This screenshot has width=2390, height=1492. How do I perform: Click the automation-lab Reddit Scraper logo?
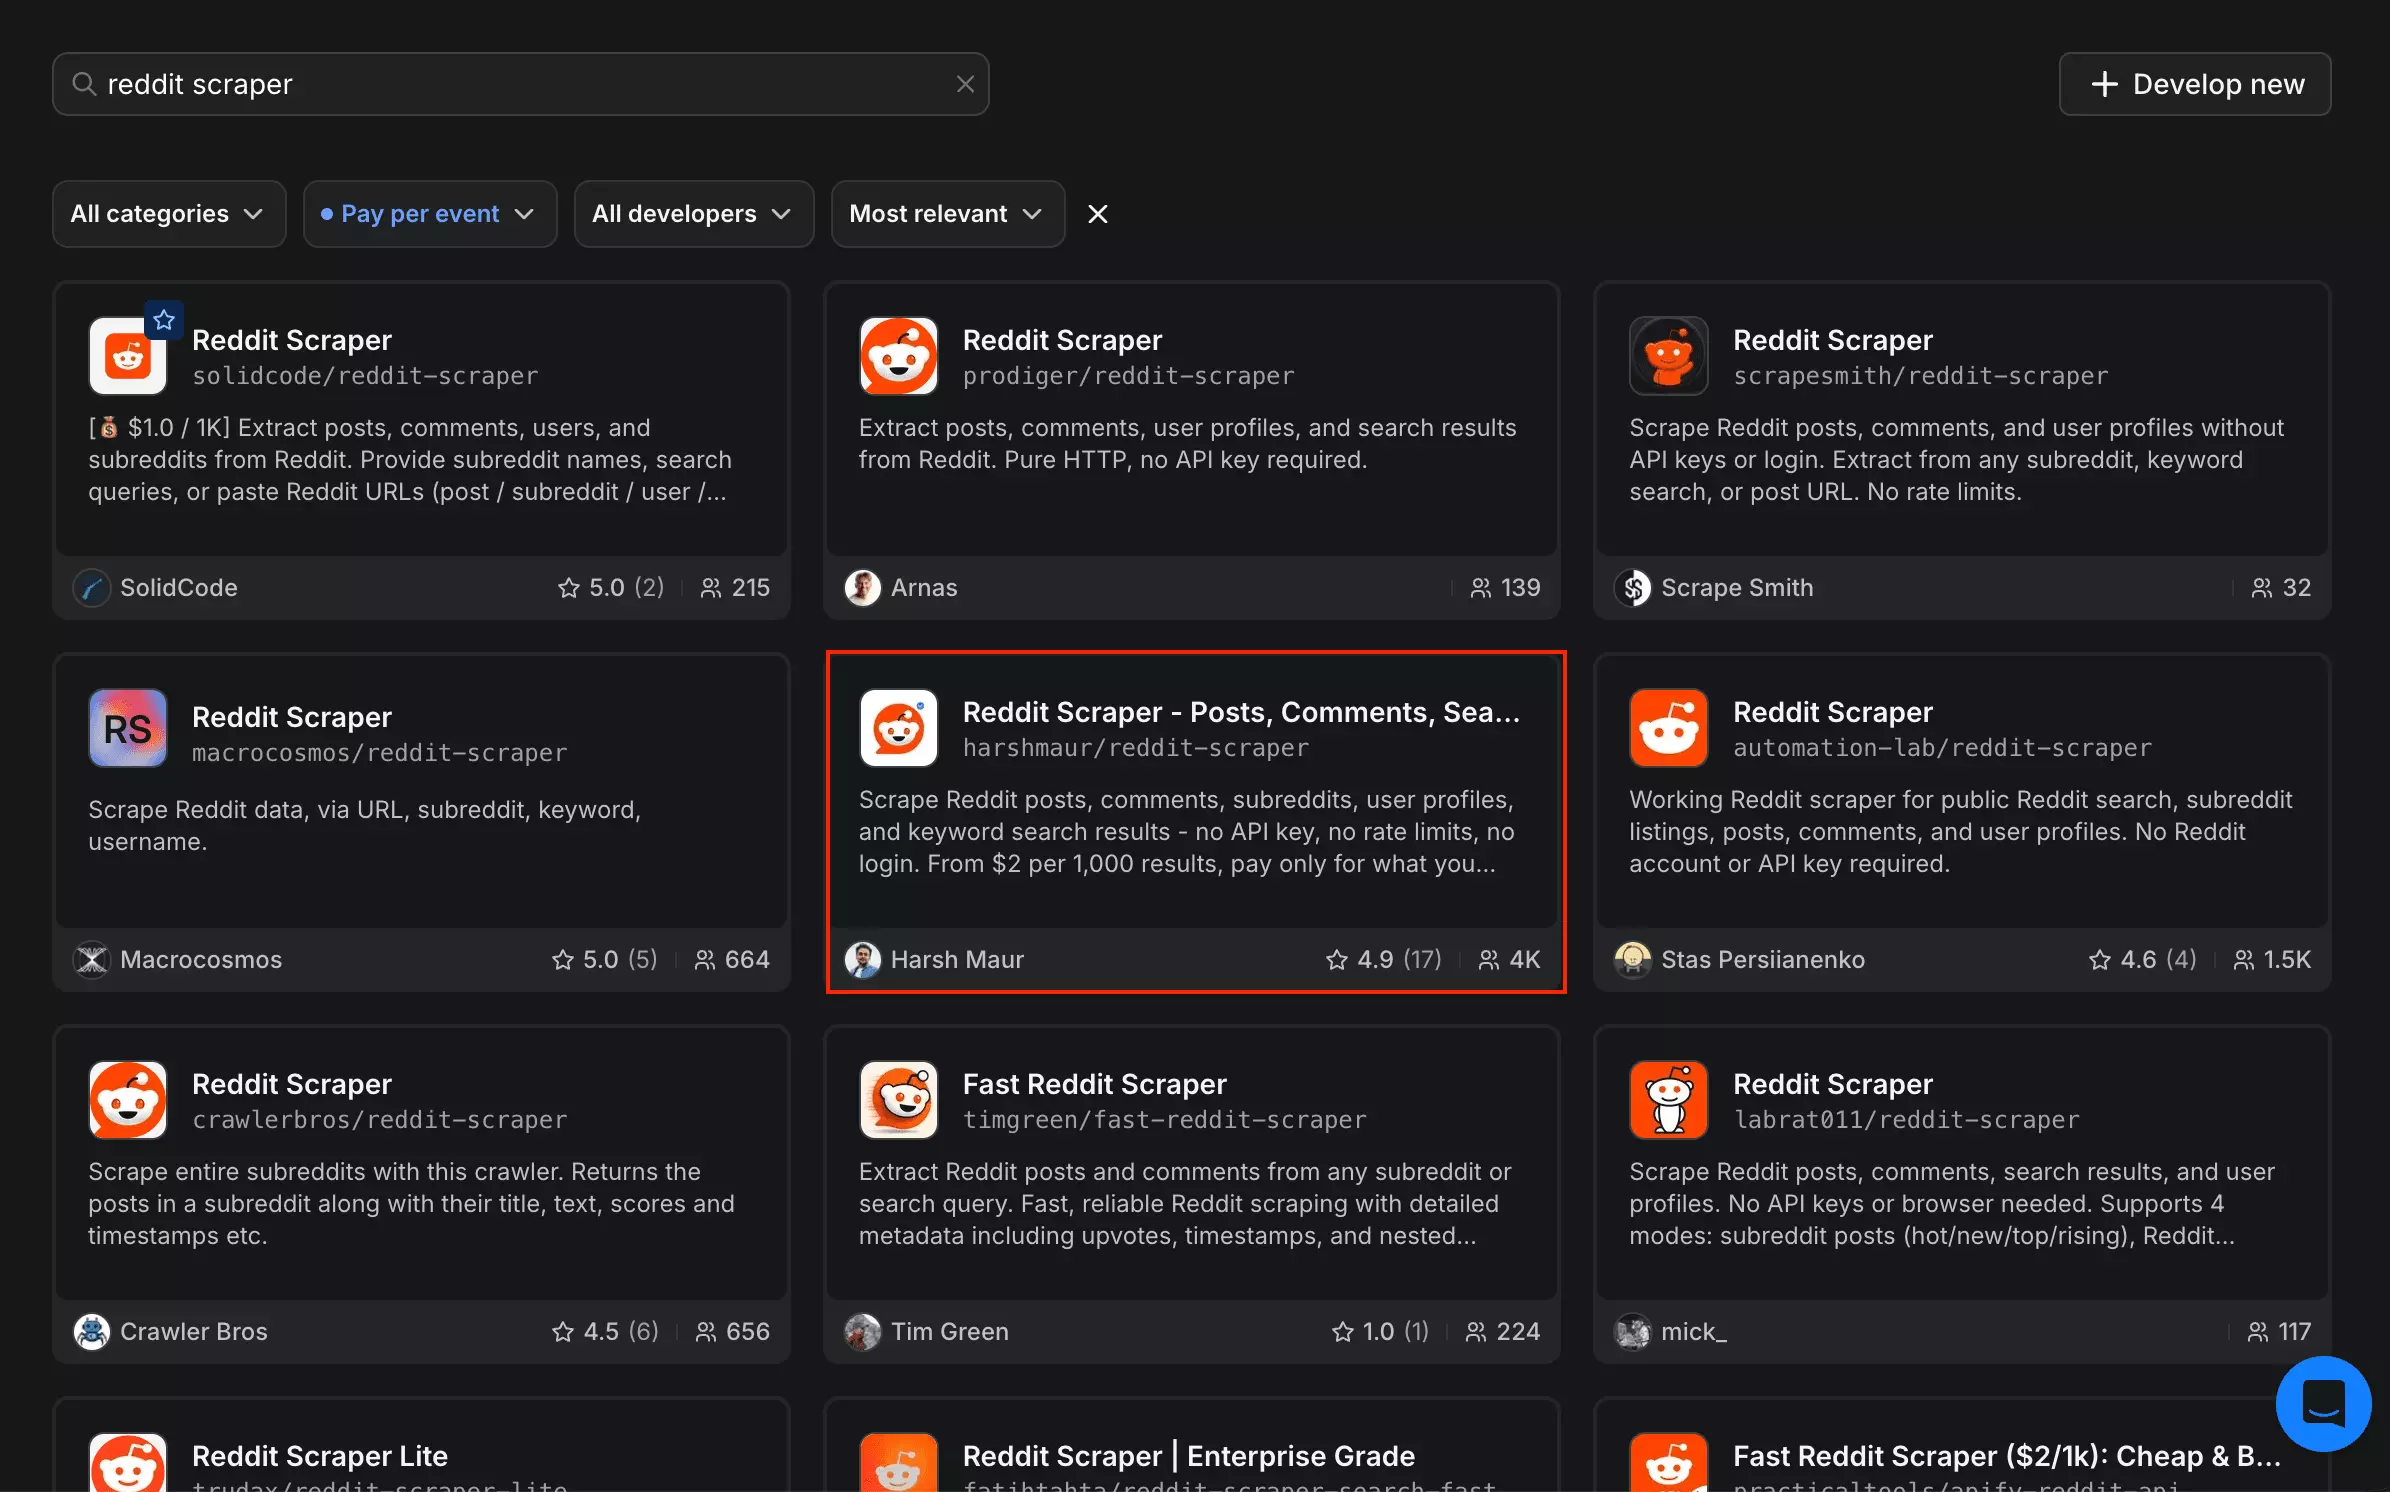[x=1668, y=728]
